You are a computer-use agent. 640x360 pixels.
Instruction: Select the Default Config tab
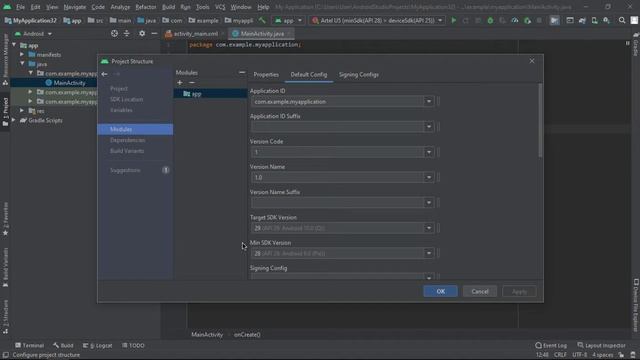pyautogui.click(x=309, y=75)
